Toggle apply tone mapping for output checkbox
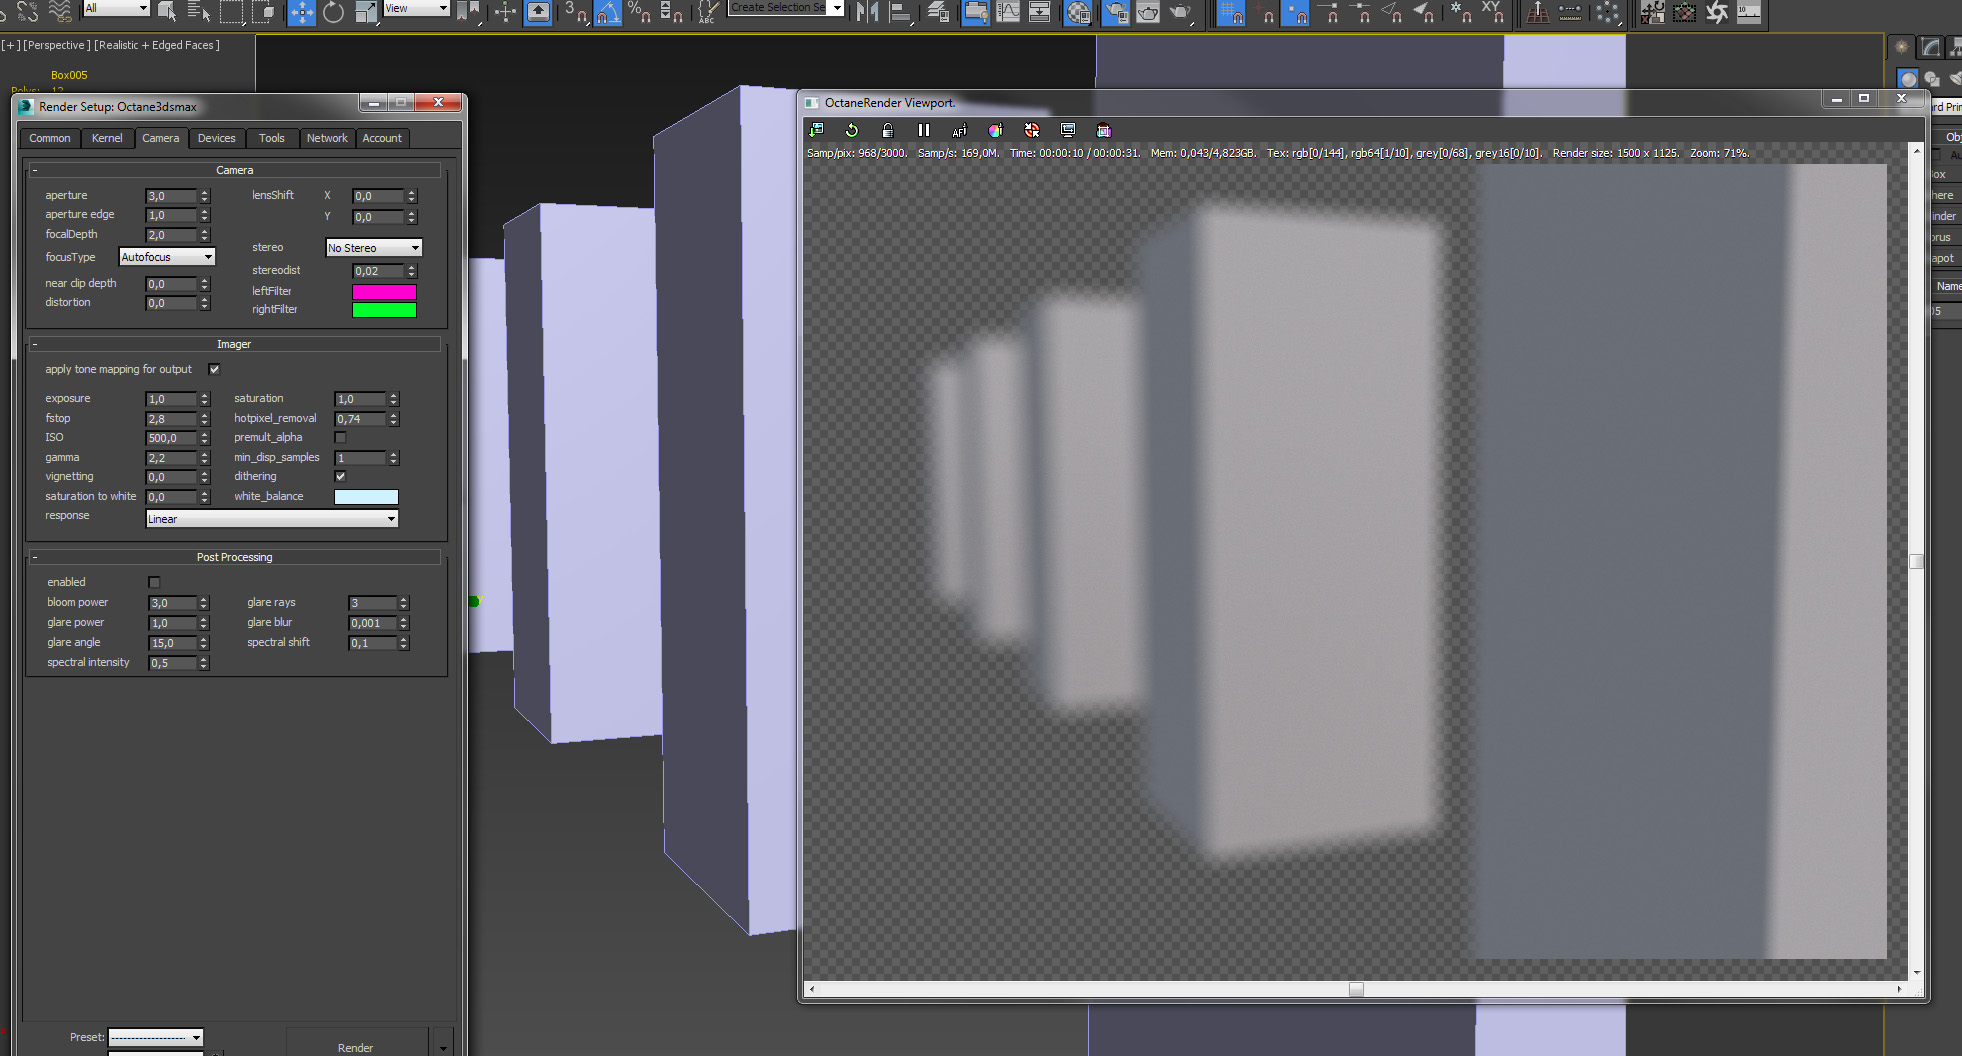Viewport: 1962px width, 1056px height. (214, 369)
